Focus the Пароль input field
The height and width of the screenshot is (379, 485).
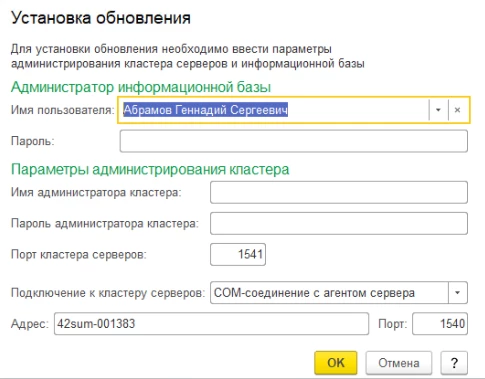point(294,141)
